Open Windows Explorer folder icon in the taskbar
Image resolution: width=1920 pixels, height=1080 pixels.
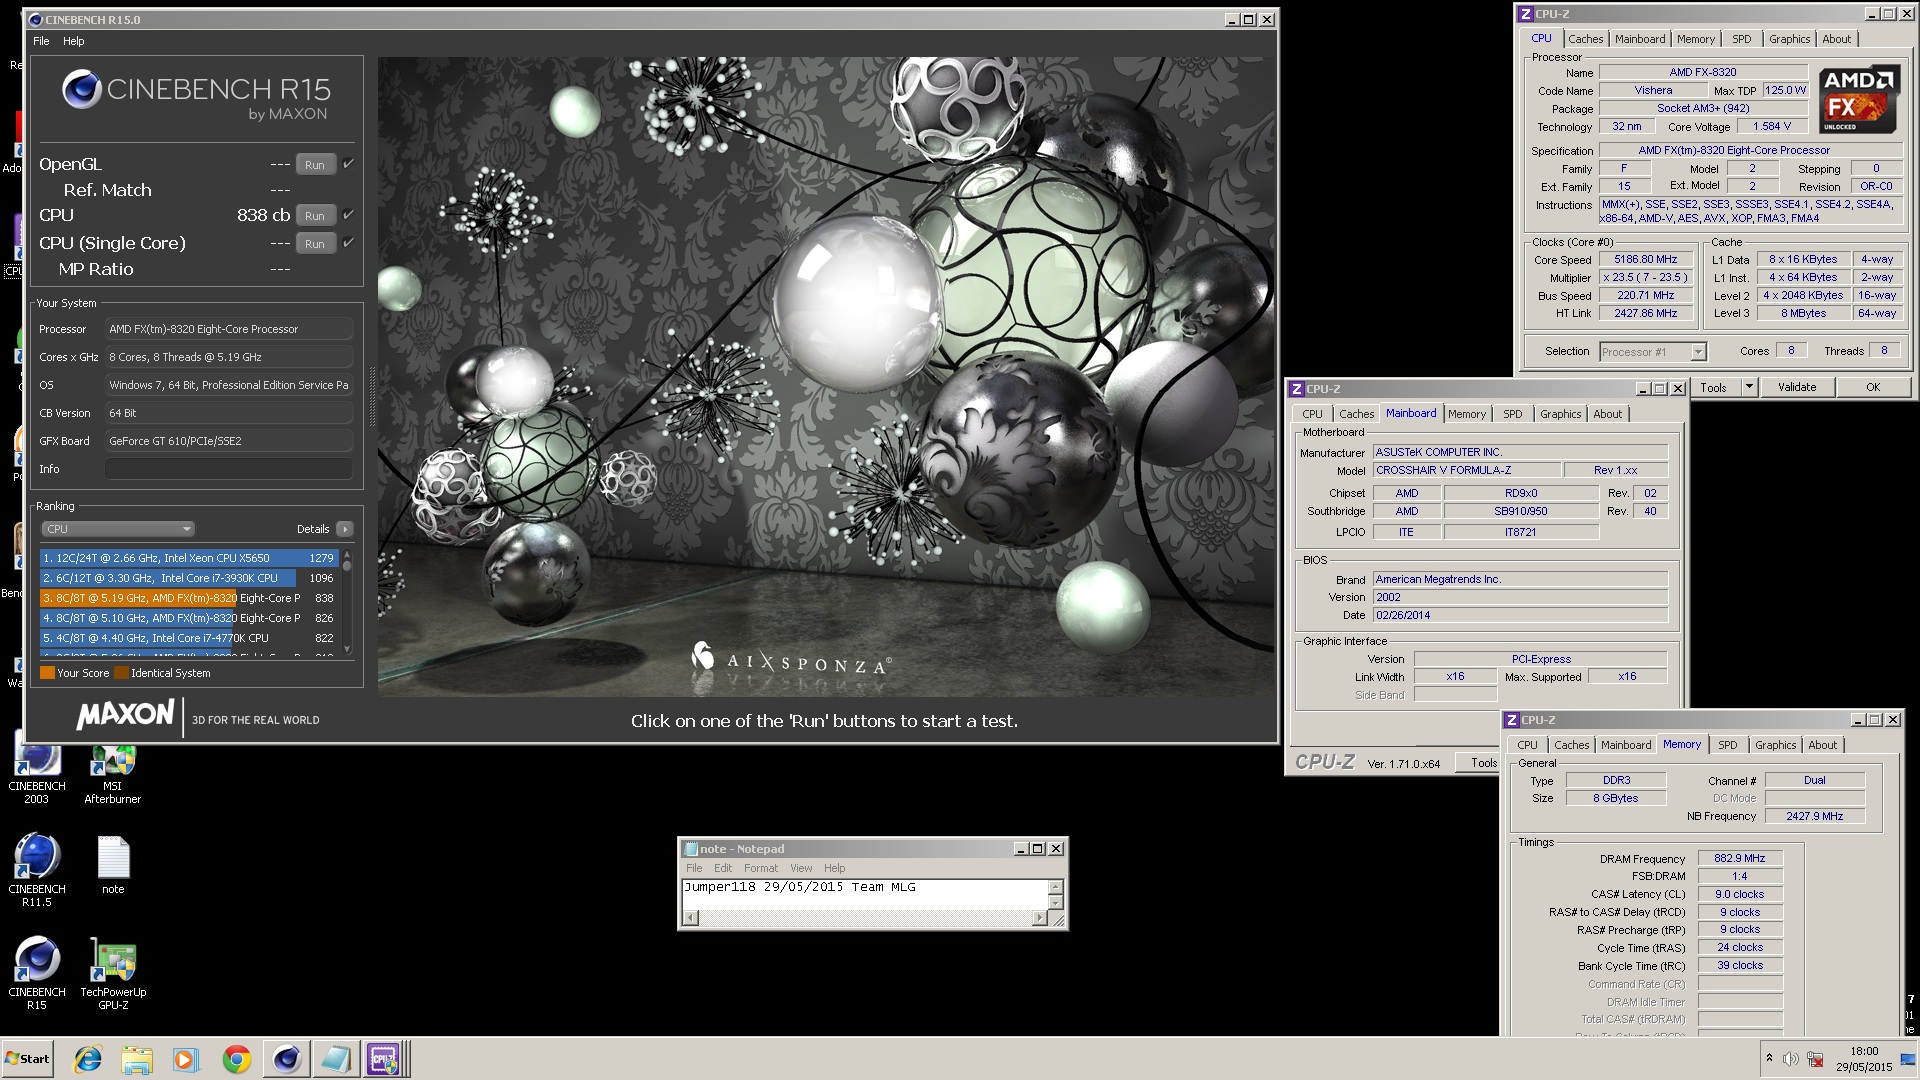[137, 1059]
